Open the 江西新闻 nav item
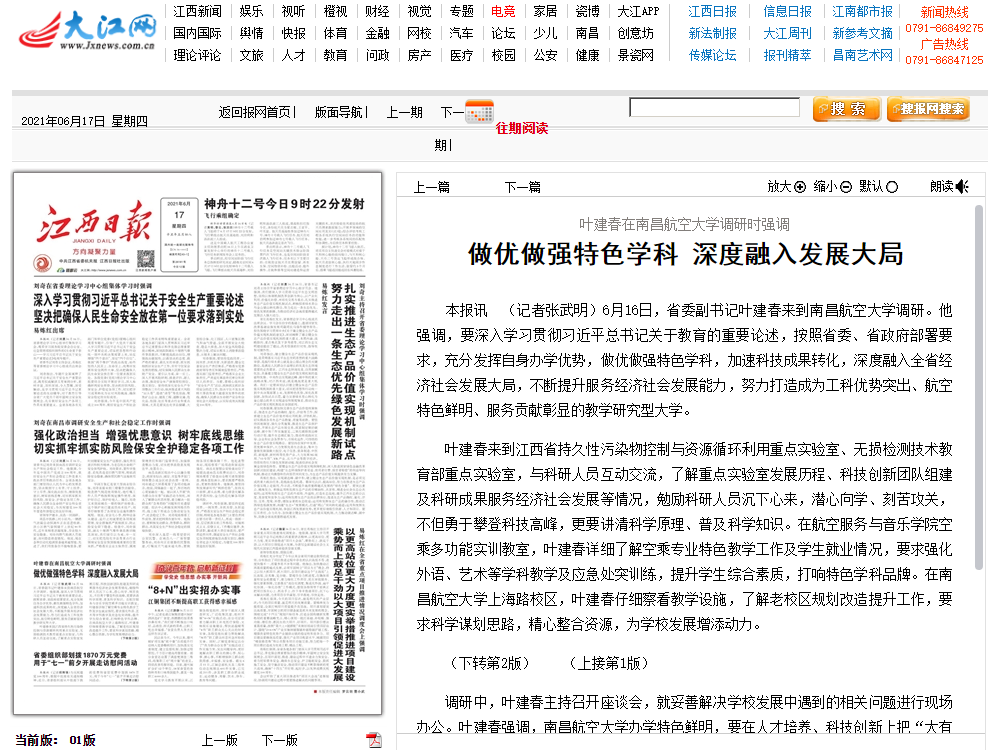 (x=197, y=12)
